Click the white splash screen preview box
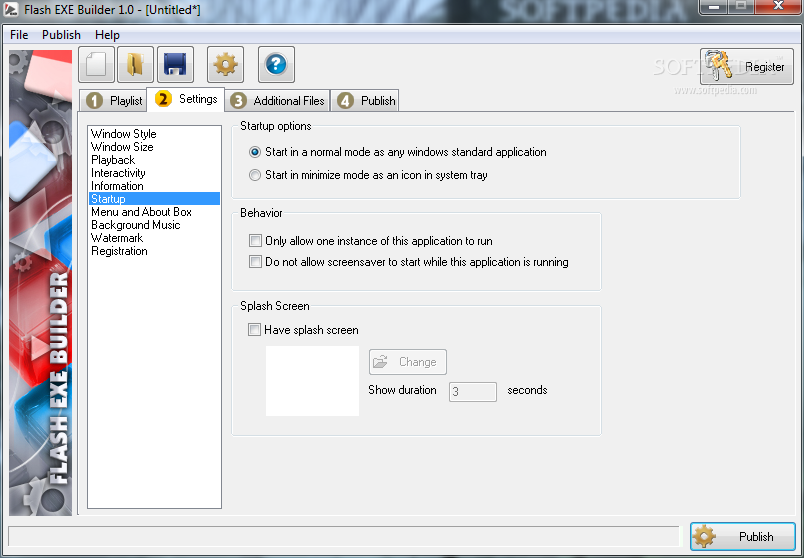The image size is (804, 558). click(312, 381)
